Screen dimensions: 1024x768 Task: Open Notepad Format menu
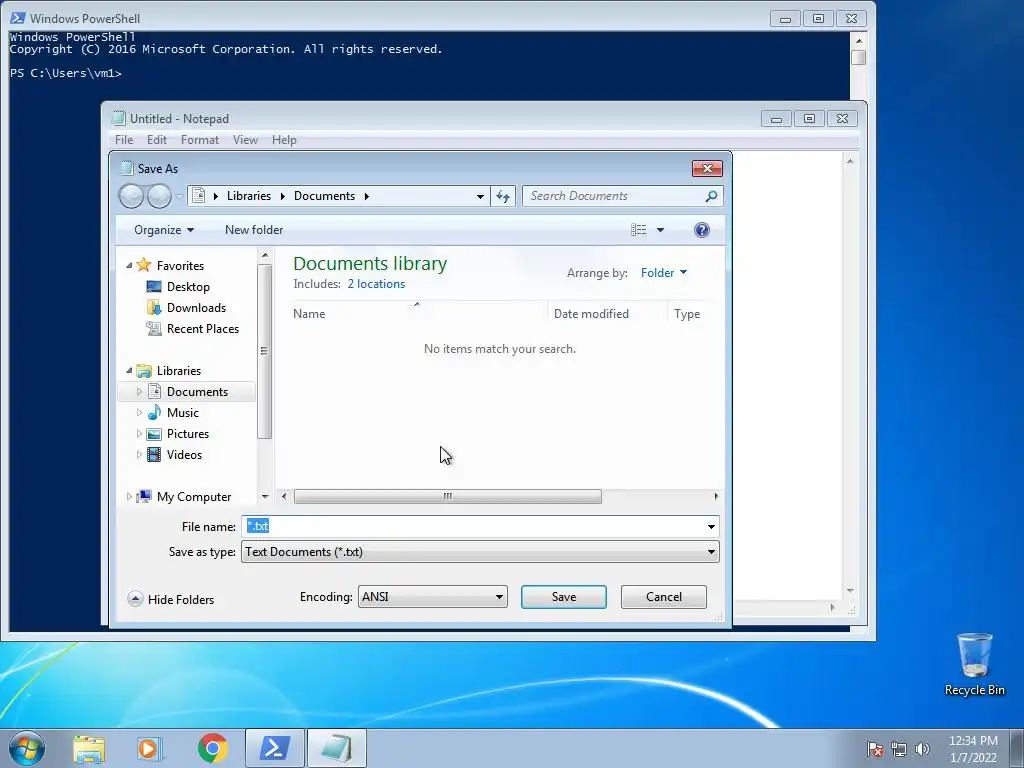click(200, 140)
